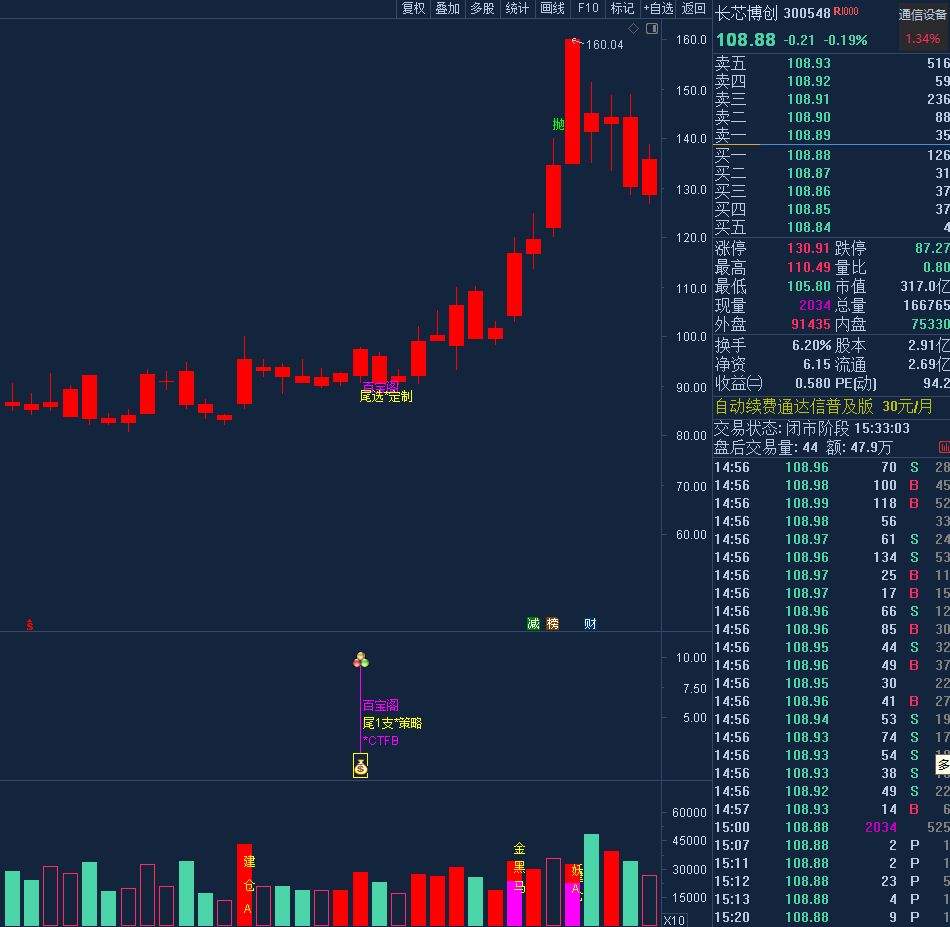The height and width of the screenshot is (927, 950).
Task: Click the money bag icon in indicator panel
Action: coord(360,766)
